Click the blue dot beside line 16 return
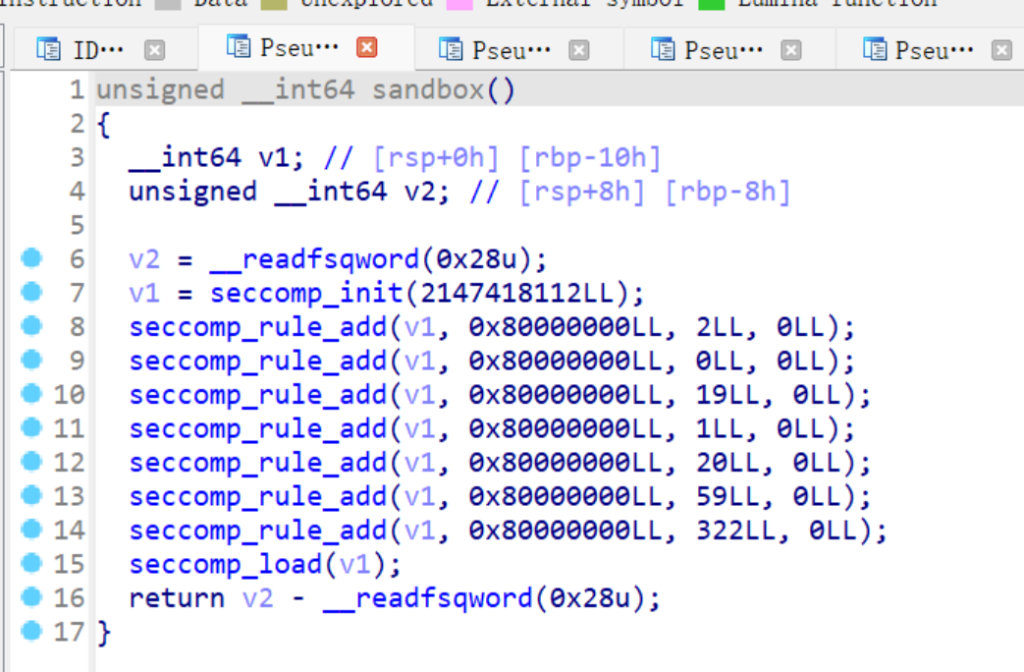The width and height of the screenshot is (1024, 672). click(x=33, y=597)
